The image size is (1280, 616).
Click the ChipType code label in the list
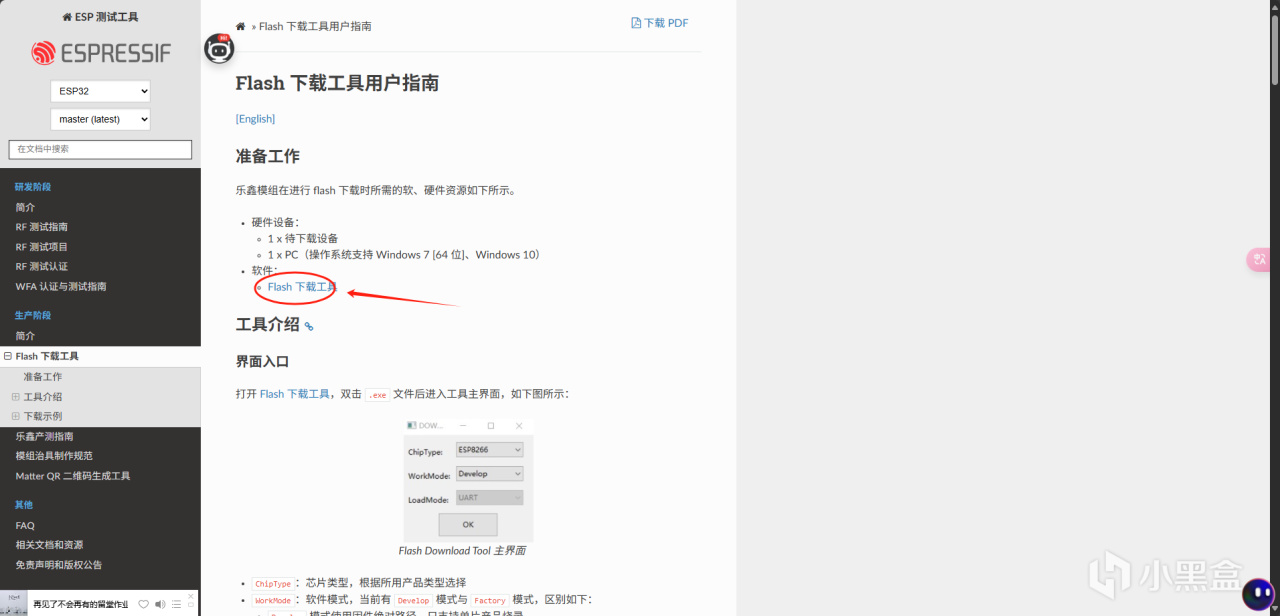coord(273,584)
